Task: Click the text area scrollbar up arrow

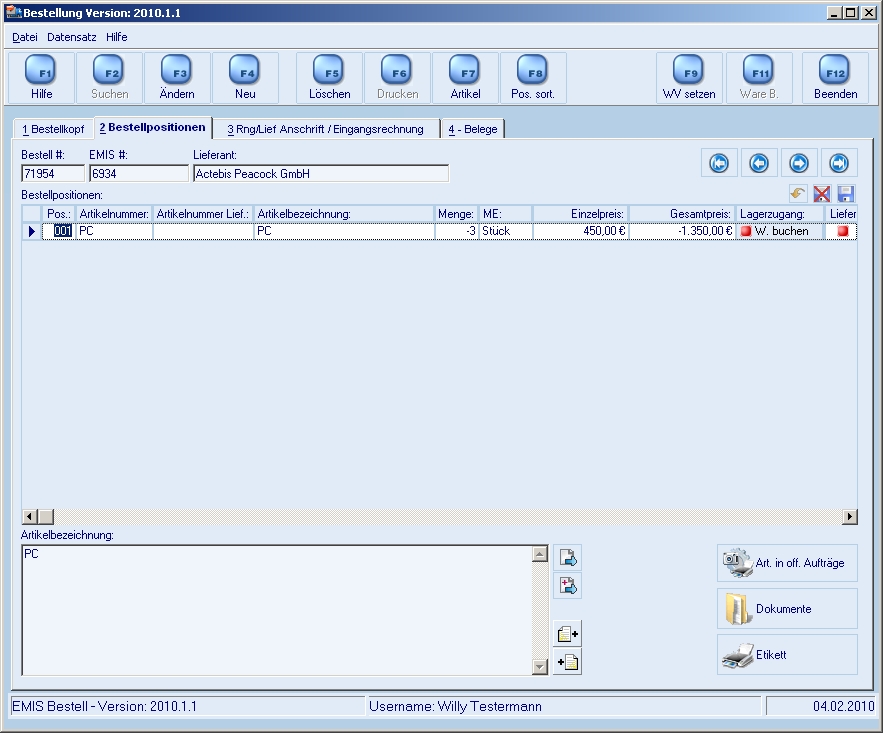Action: tap(539, 554)
